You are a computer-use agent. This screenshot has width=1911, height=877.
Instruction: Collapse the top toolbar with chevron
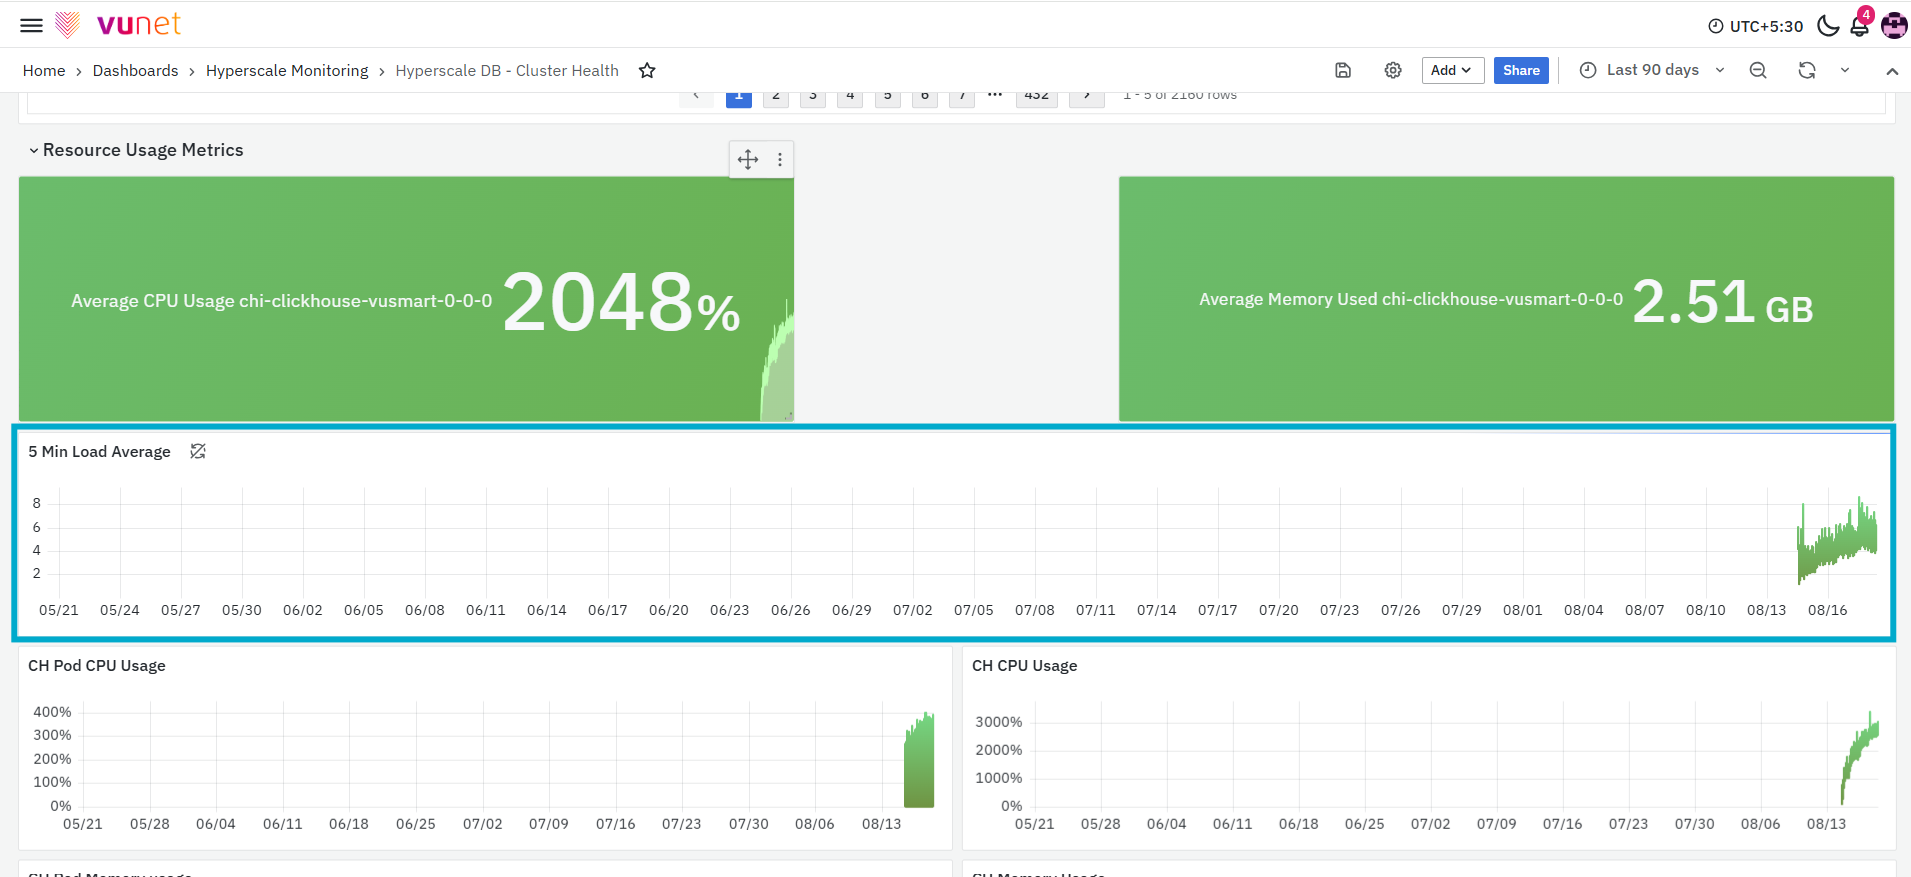click(1892, 71)
